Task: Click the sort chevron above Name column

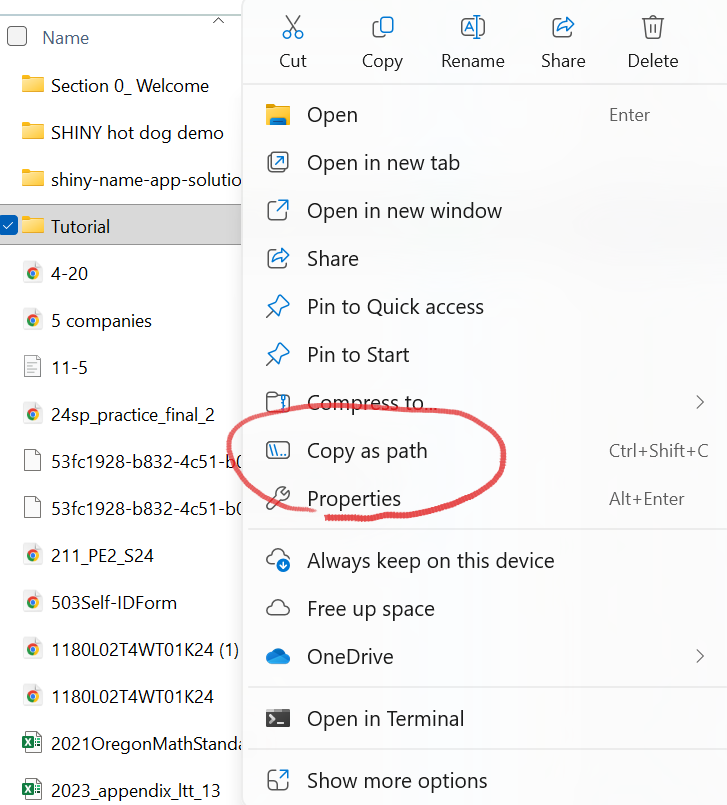Action: [x=219, y=19]
